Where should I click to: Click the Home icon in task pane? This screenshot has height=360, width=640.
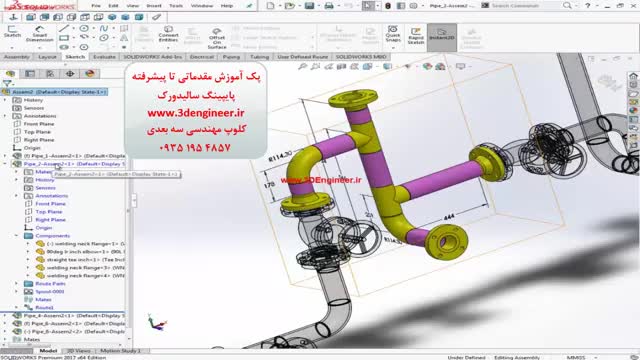(633, 76)
